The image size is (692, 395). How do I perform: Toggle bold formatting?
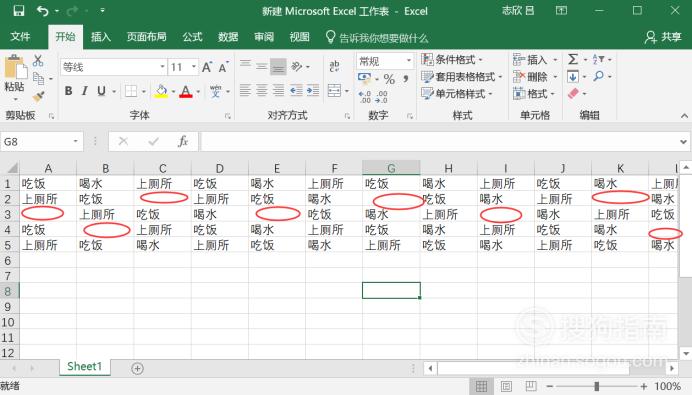point(68,91)
